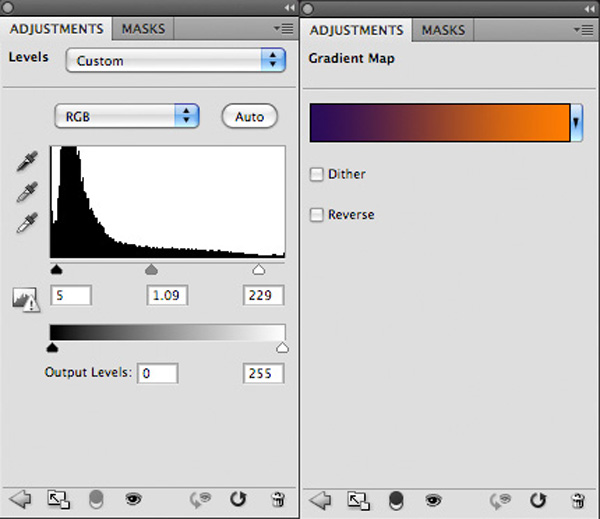
Task: Select the white point eyedropper in Levels
Action: pos(27,223)
